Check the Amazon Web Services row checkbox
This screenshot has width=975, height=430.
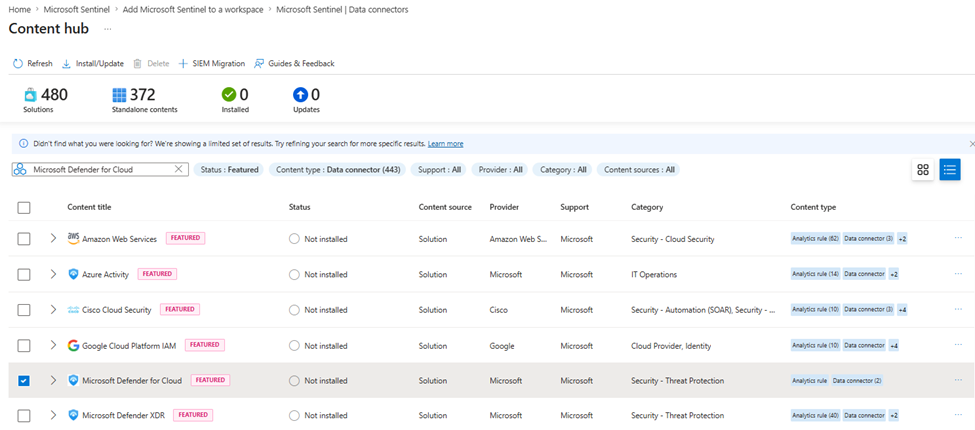24,239
